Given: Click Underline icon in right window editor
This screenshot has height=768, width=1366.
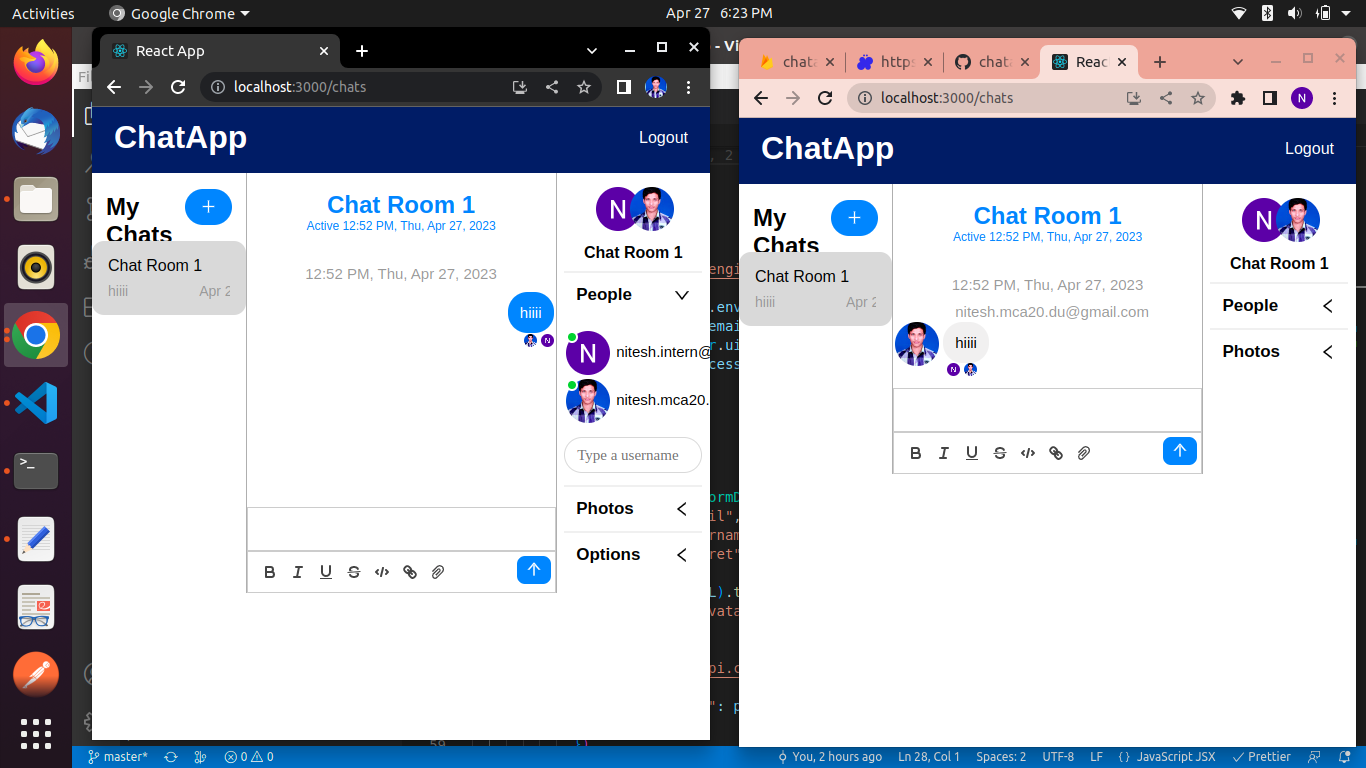Looking at the screenshot, I should point(971,453).
